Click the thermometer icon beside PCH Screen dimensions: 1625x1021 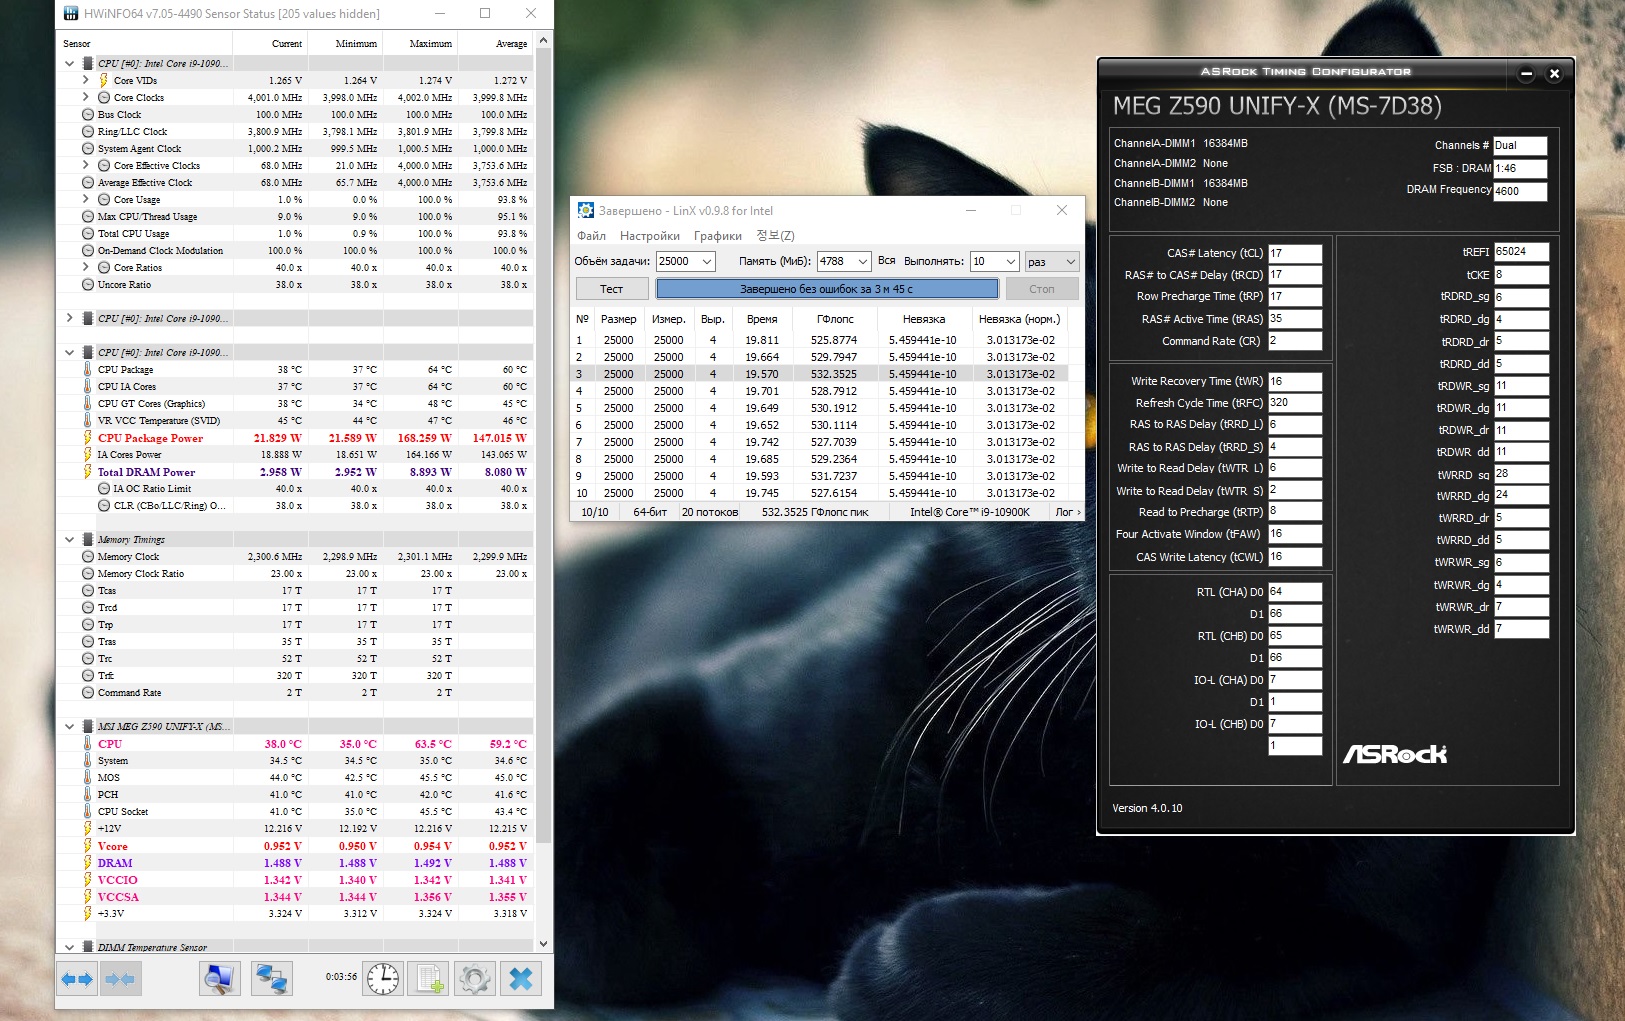point(88,795)
